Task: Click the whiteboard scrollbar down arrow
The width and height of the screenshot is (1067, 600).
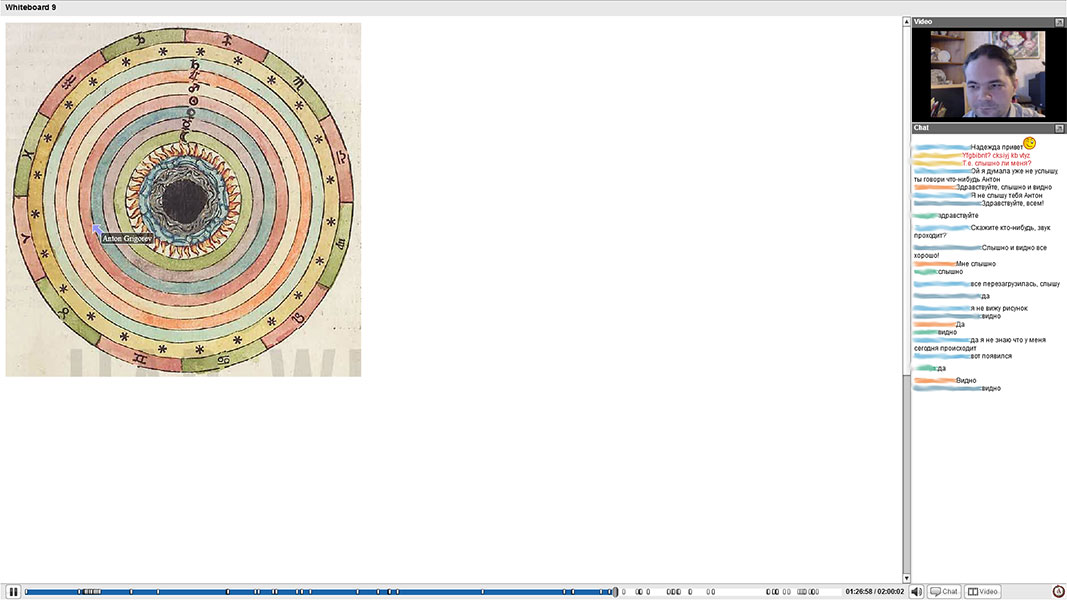Action: (x=906, y=578)
